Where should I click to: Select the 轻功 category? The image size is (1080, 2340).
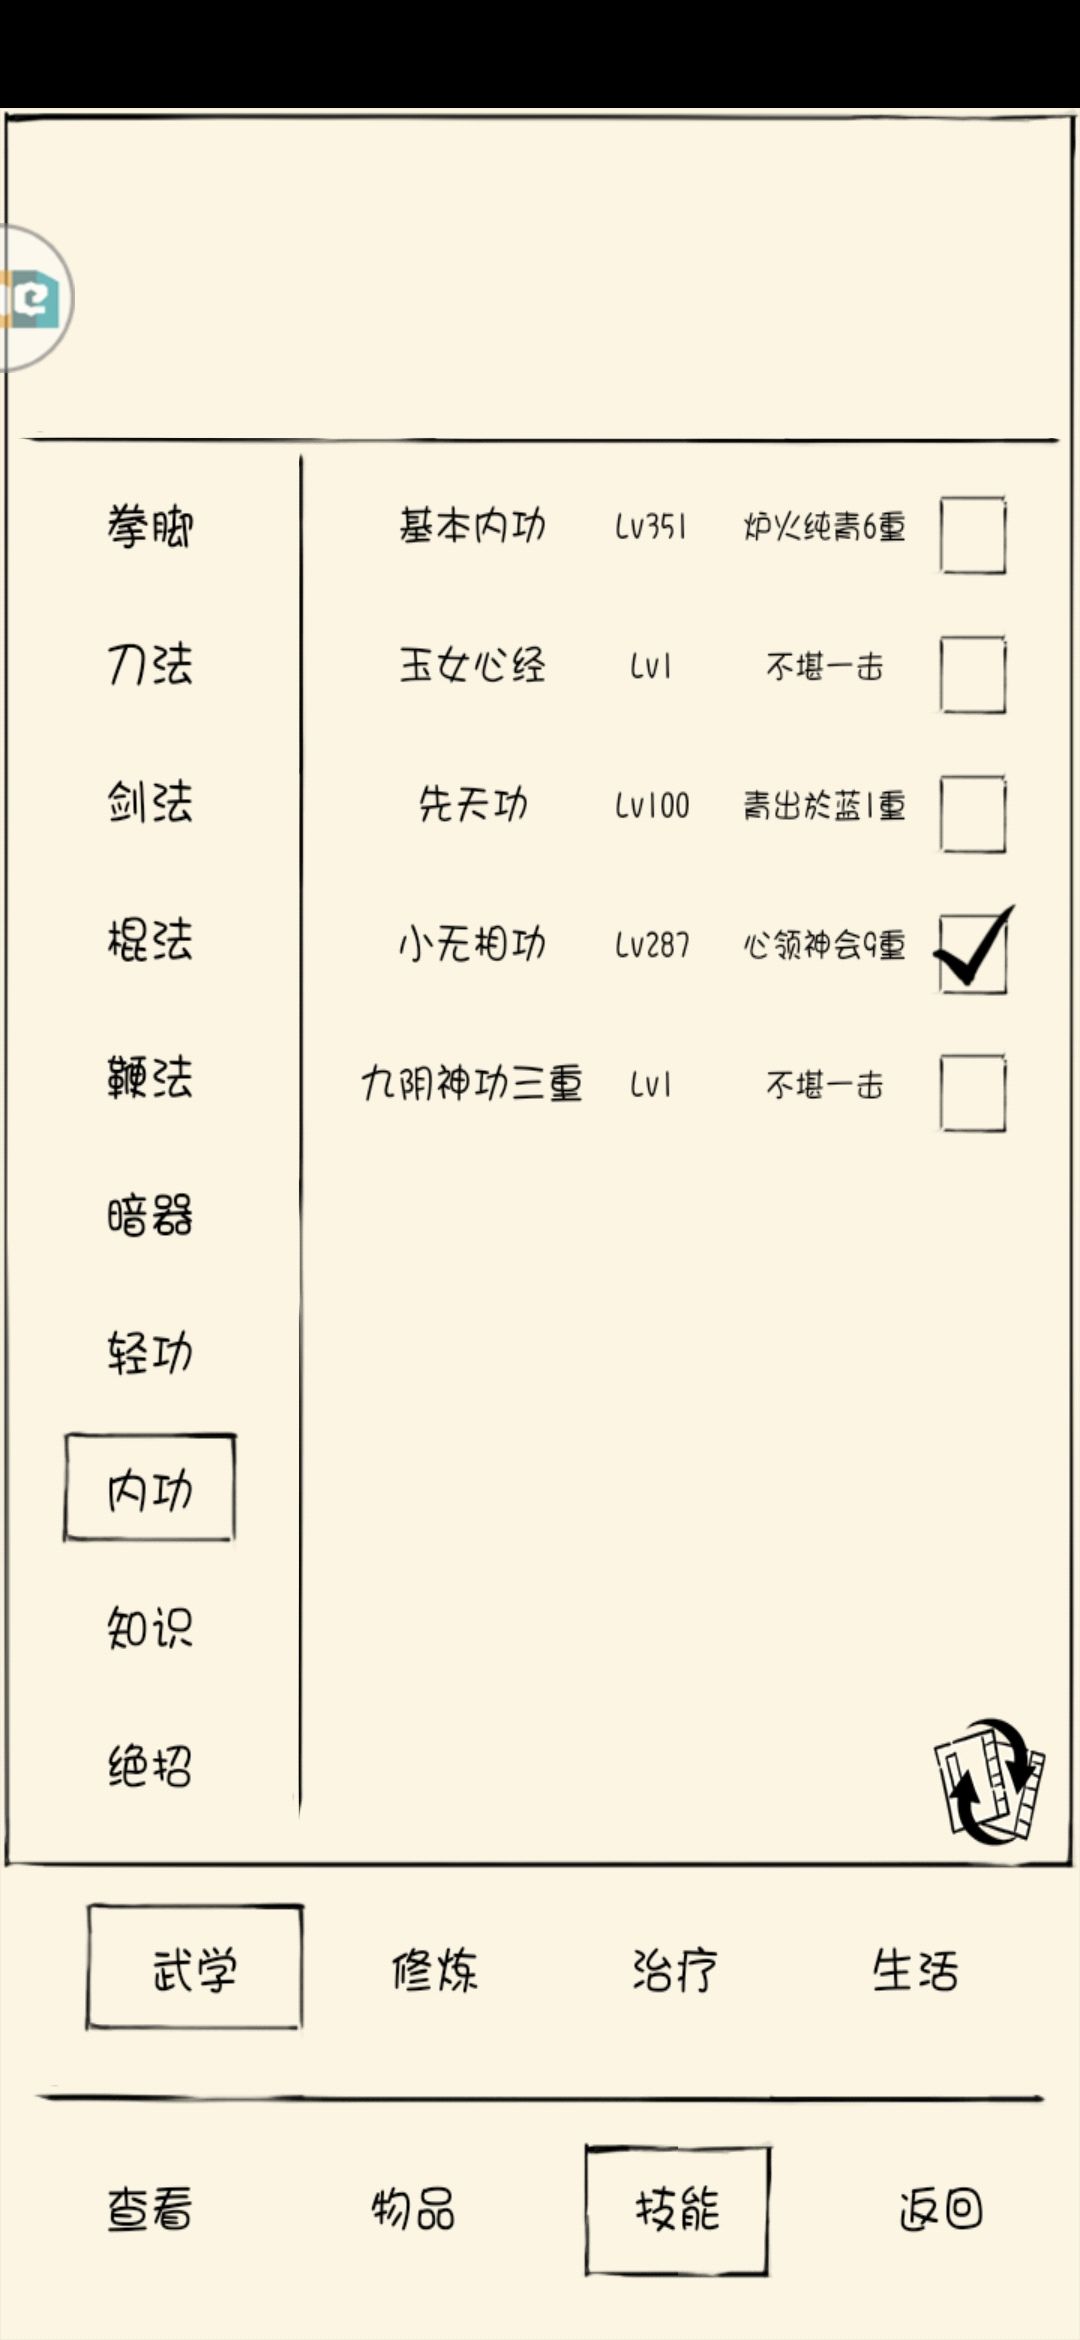click(x=150, y=1353)
